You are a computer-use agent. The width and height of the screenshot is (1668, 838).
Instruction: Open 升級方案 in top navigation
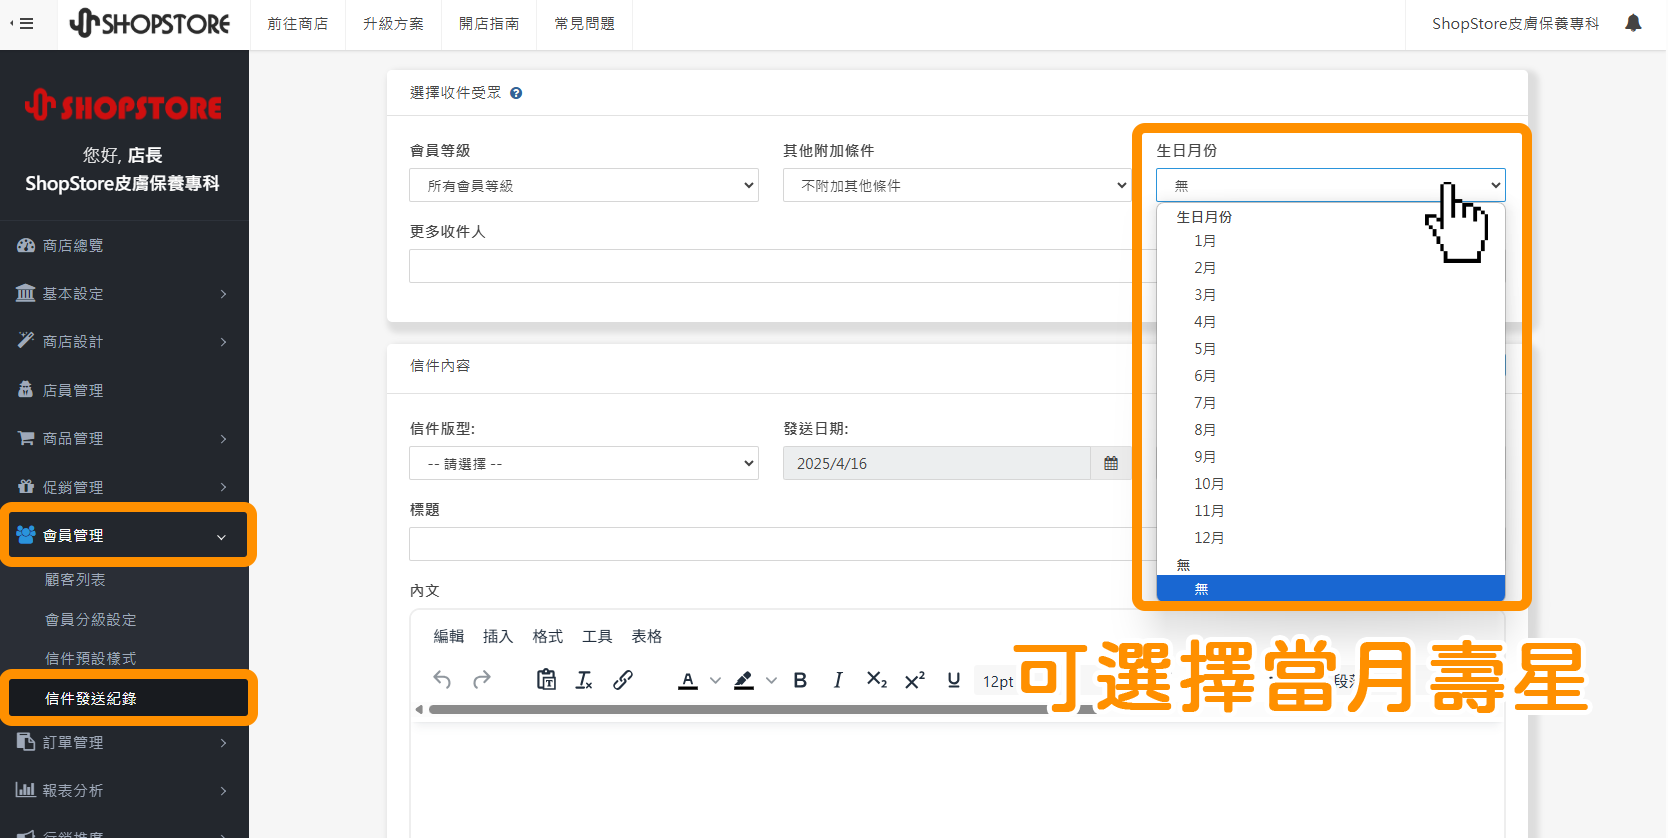coord(393,23)
